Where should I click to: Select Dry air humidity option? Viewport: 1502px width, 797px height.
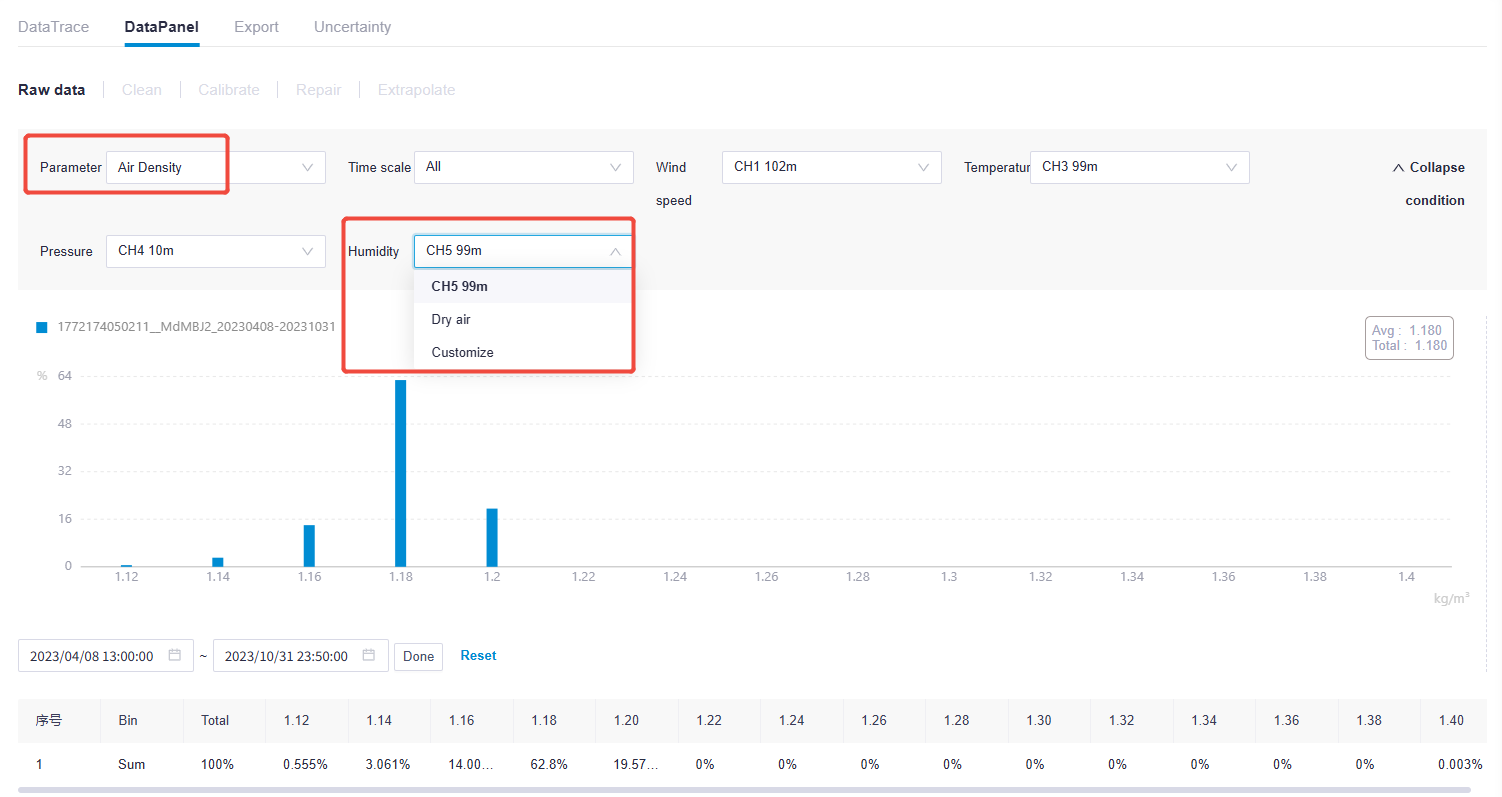[x=451, y=320]
